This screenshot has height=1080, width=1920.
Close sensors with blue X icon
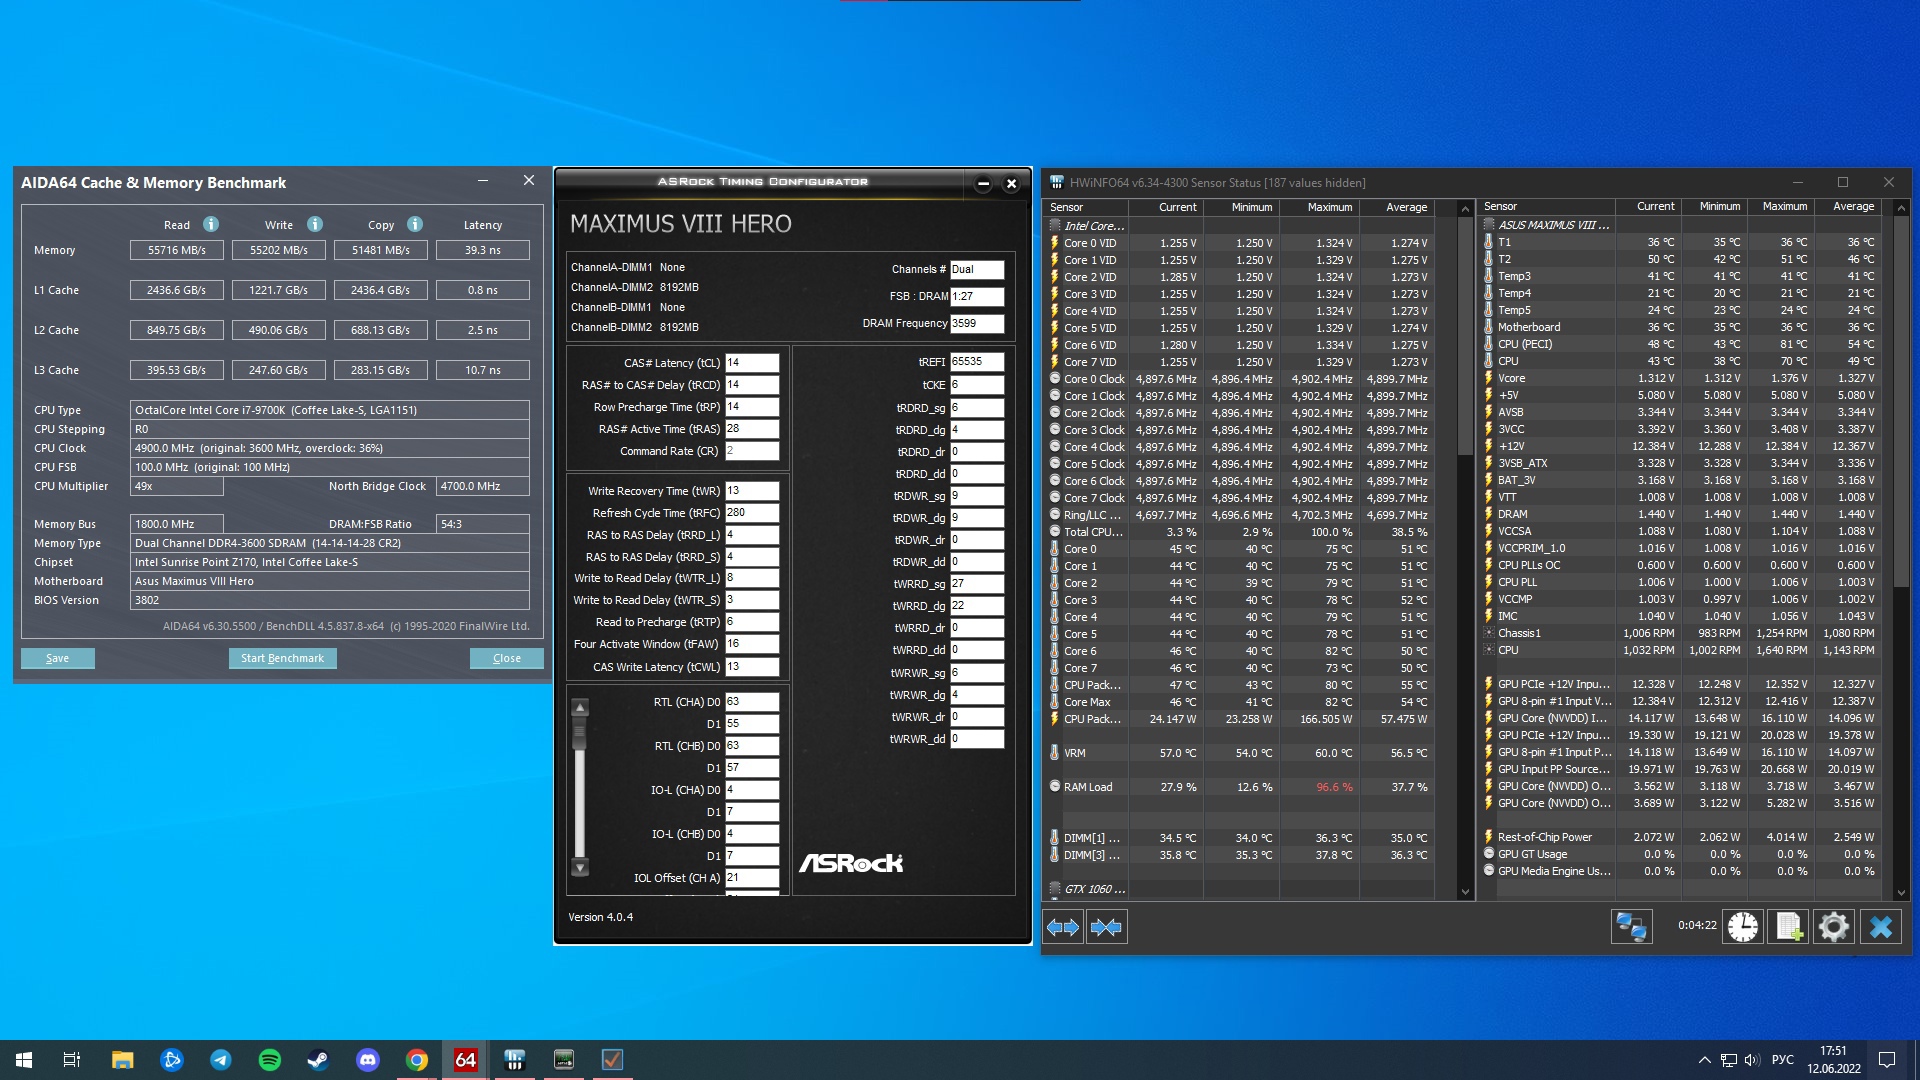[x=1880, y=927]
